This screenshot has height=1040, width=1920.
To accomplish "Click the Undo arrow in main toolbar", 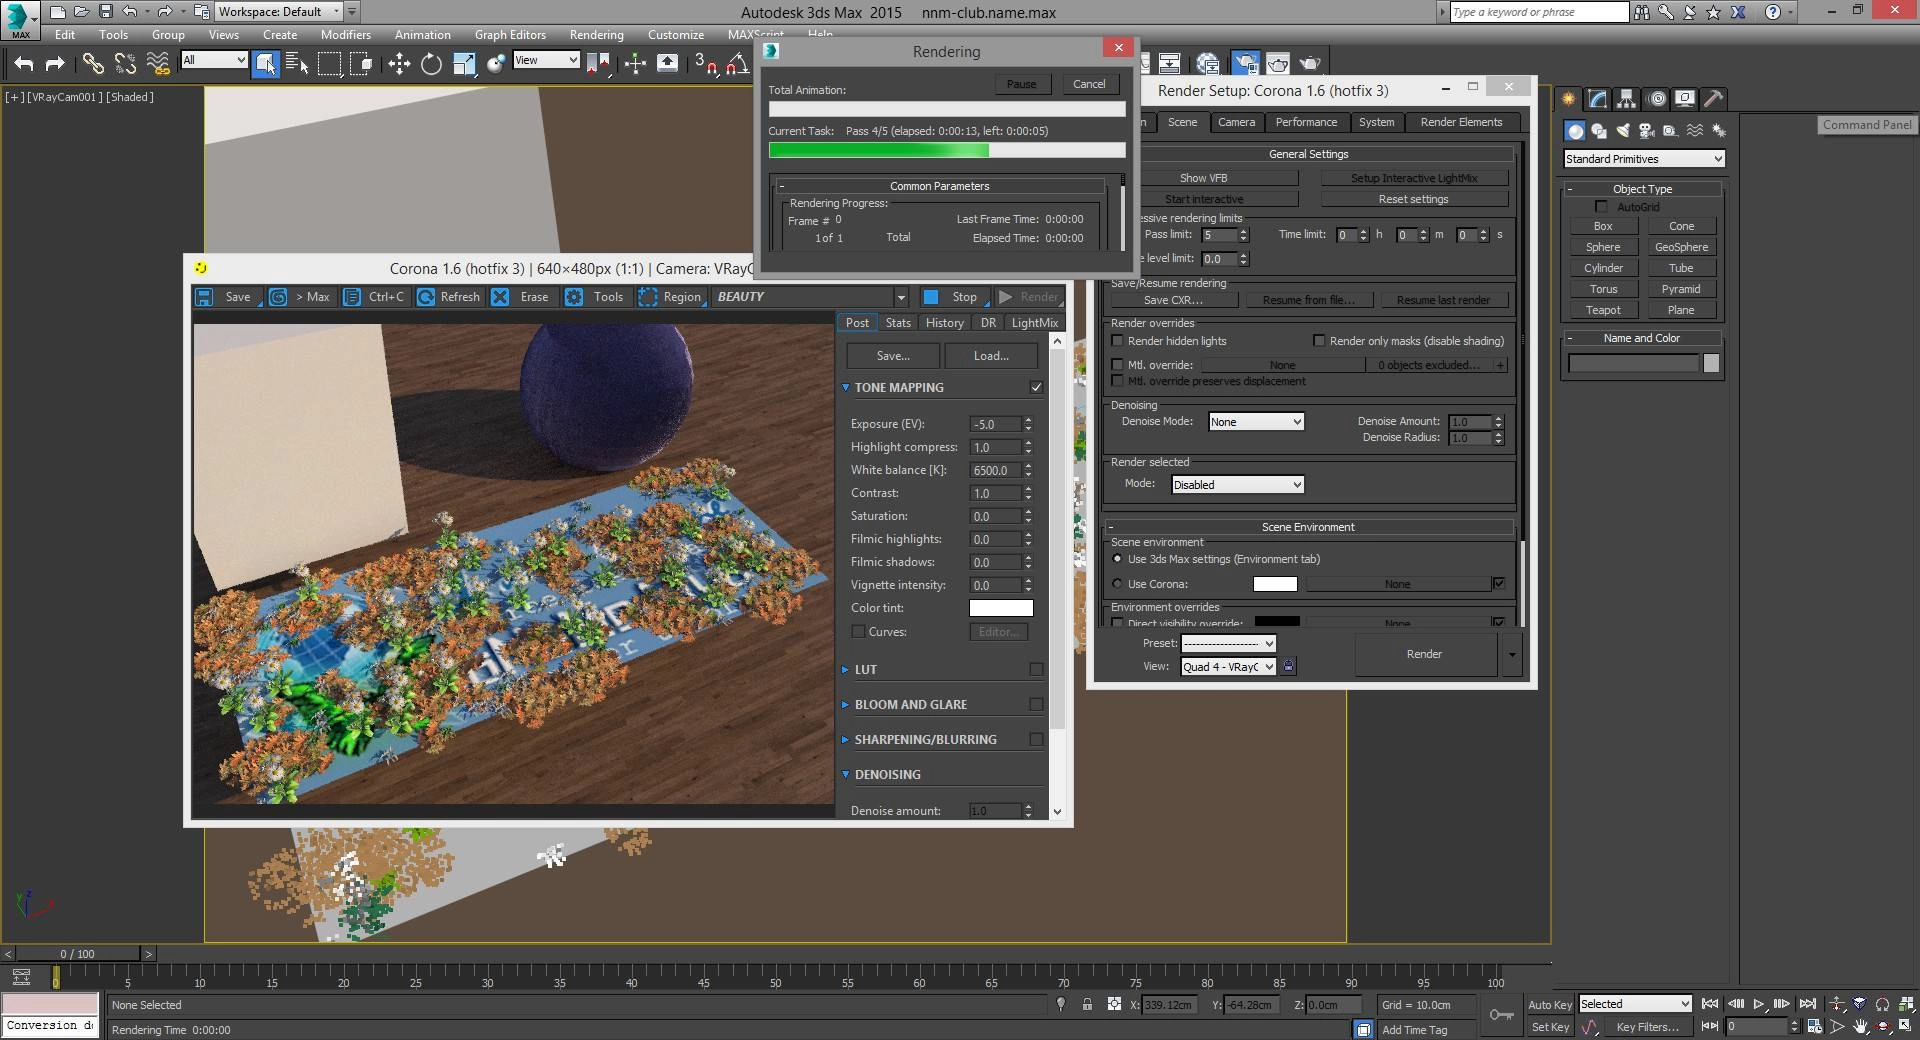I will coord(24,64).
